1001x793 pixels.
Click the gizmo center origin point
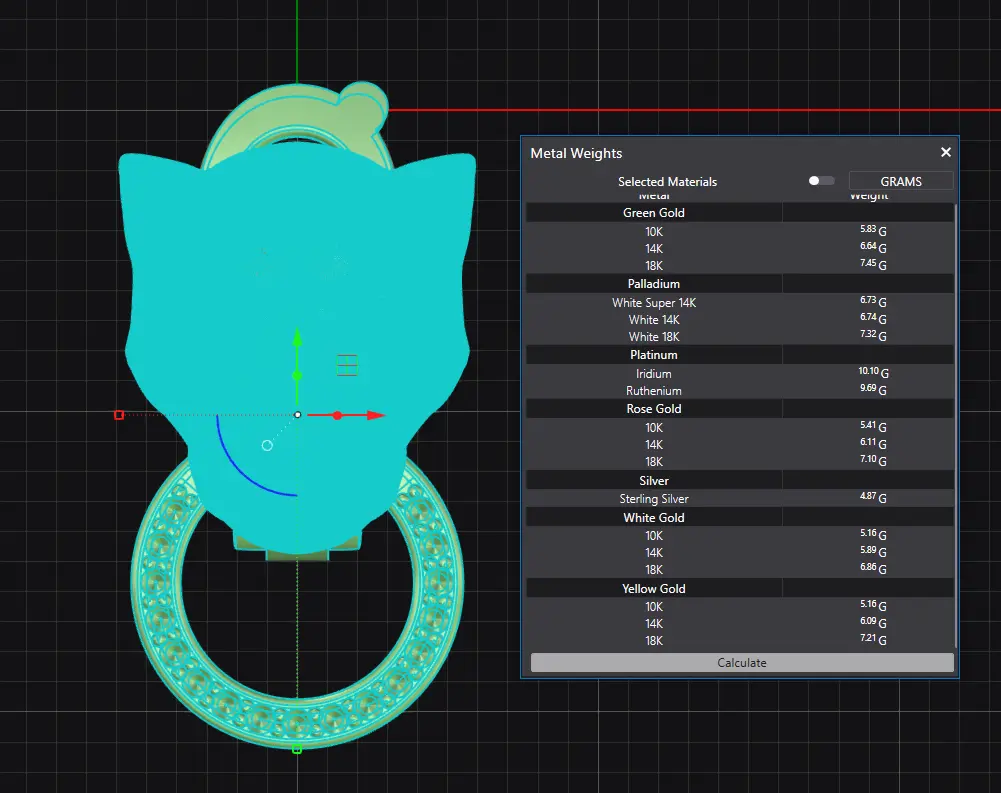297,415
